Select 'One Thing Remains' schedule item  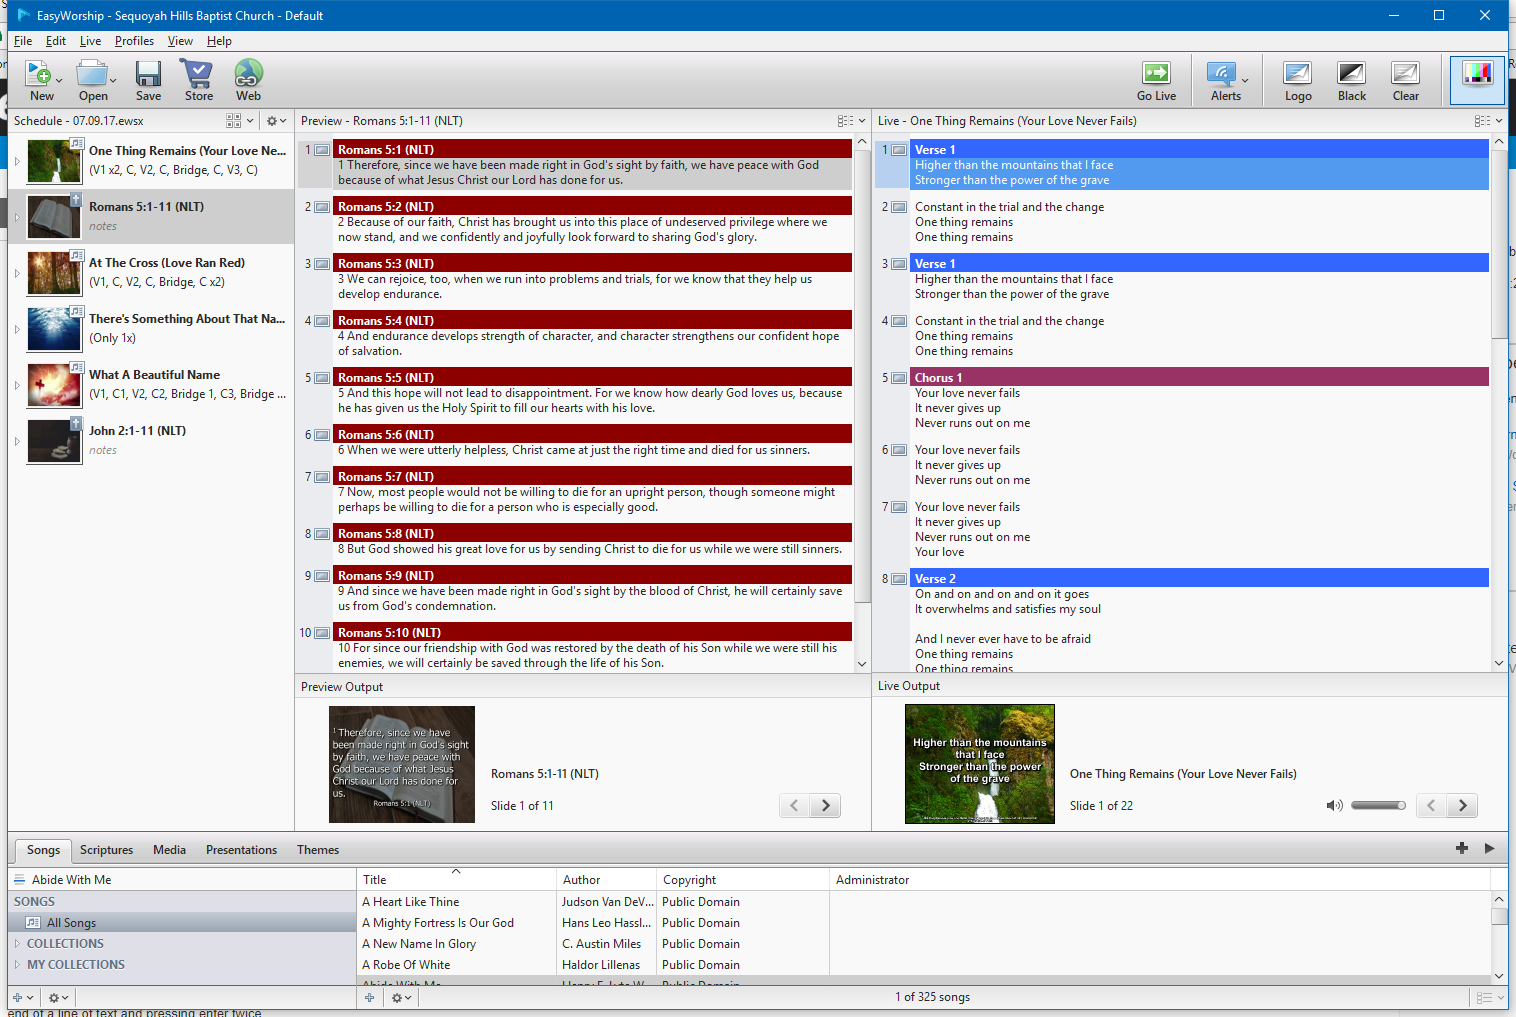point(151,160)
